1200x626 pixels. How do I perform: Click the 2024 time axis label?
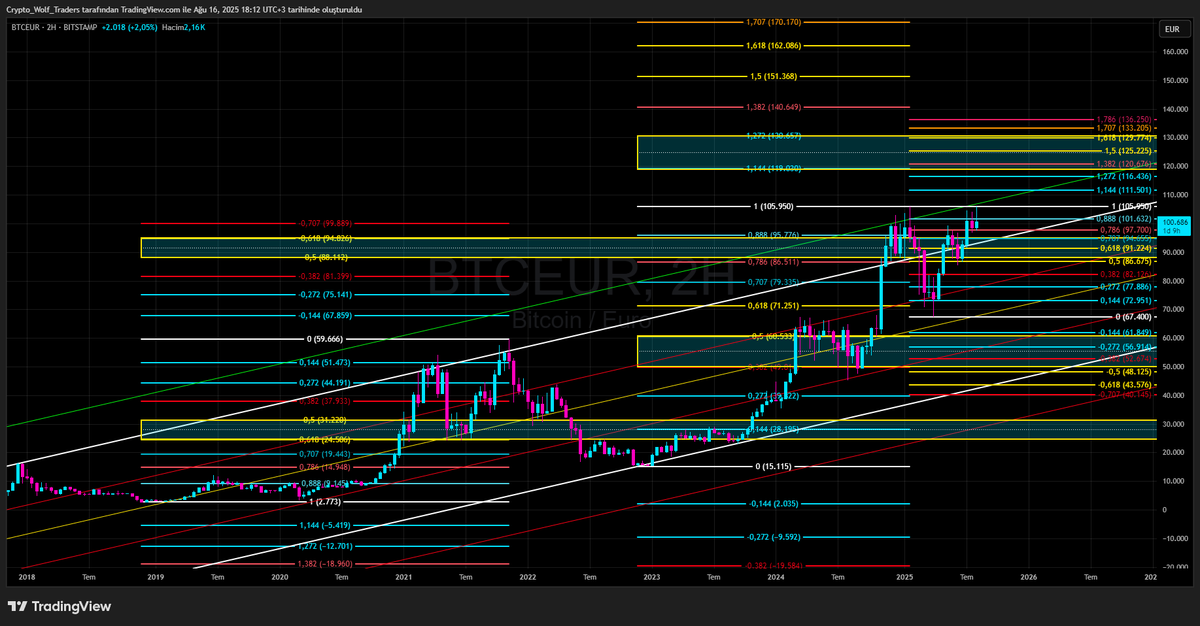click(x=776, y=577)
